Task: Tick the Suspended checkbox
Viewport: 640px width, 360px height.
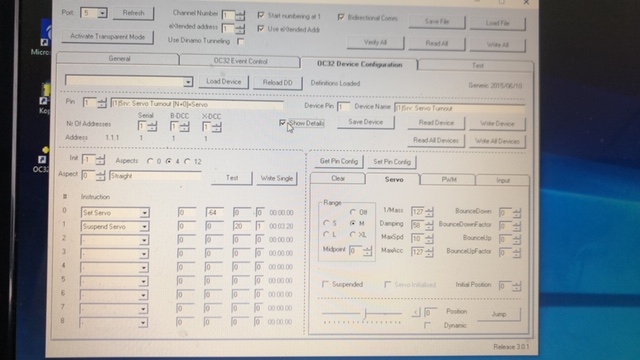Action: pyautogui.click(x=325, y=284)
